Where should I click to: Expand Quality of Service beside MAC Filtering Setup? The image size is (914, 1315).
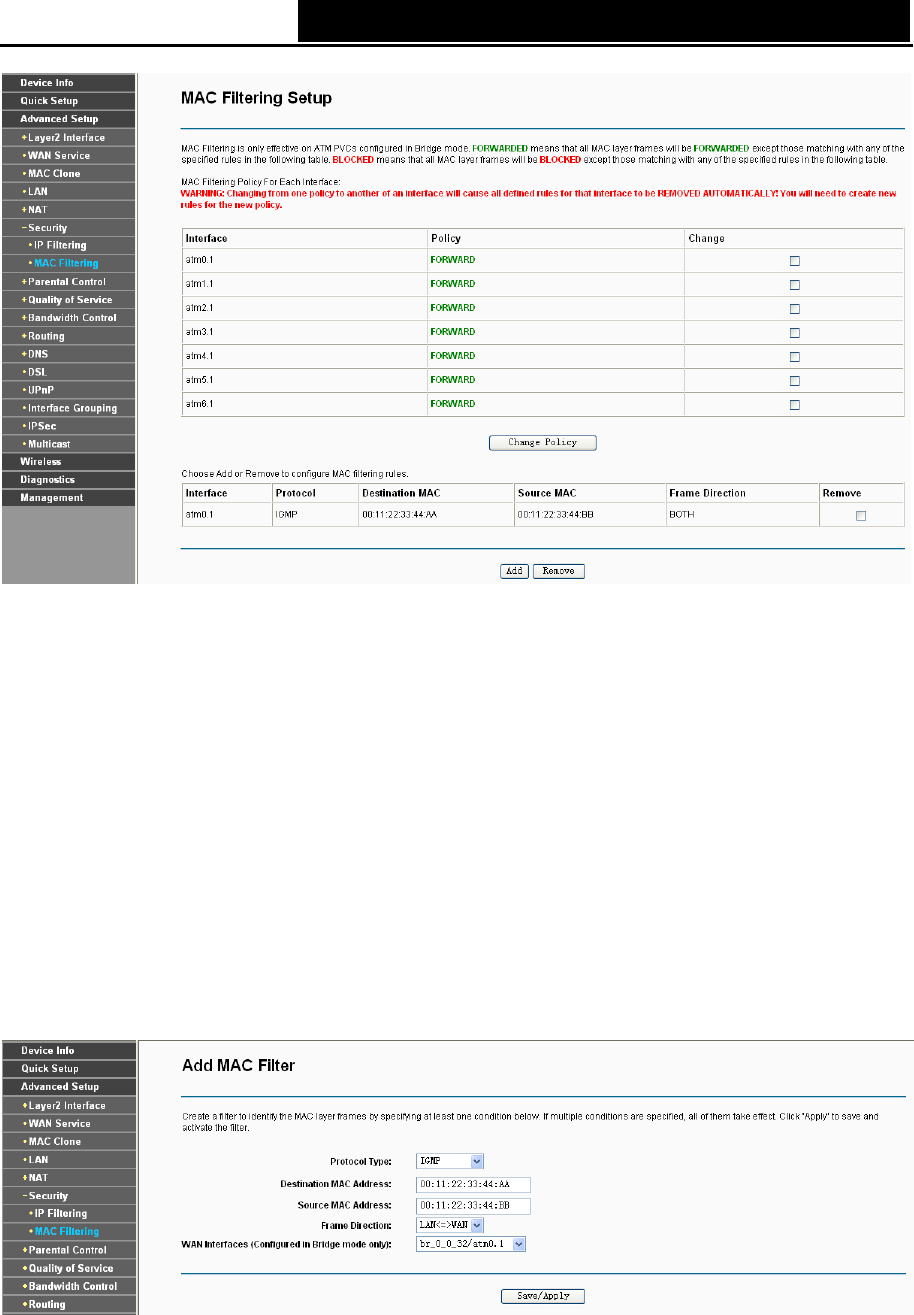point(68,300)
